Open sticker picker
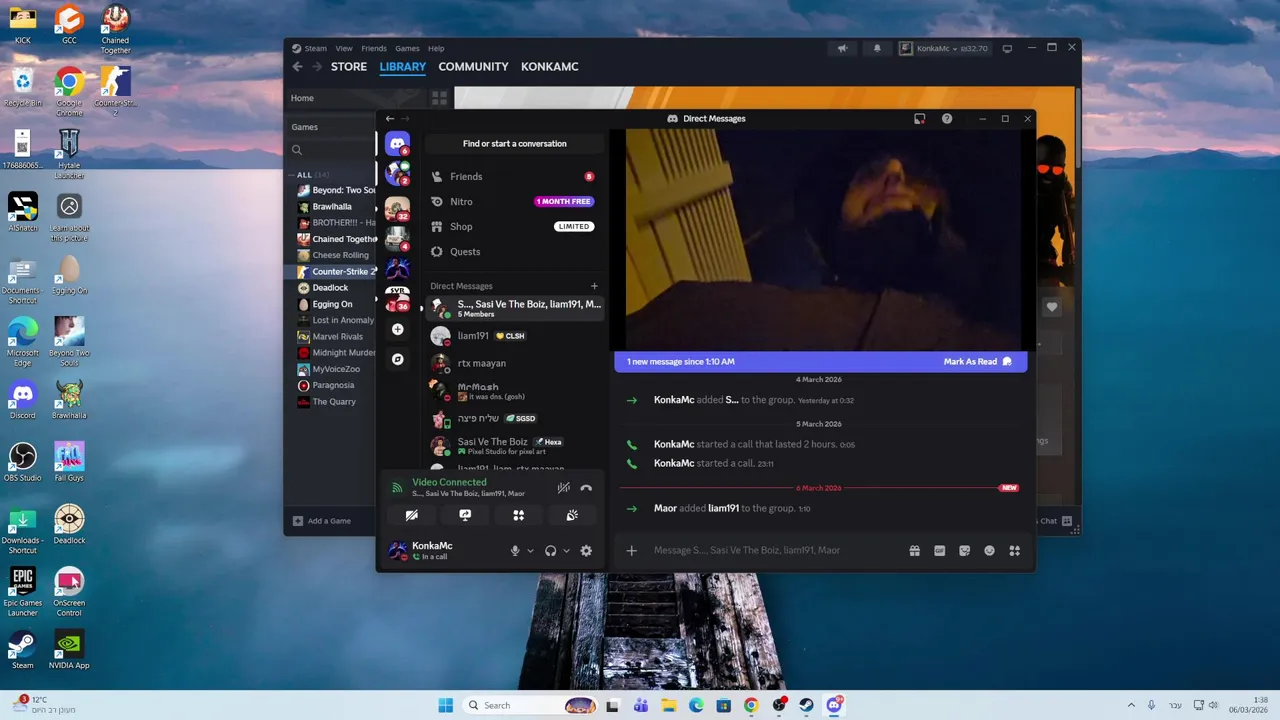Screen dimensions: 1280x720 (964, 550)
